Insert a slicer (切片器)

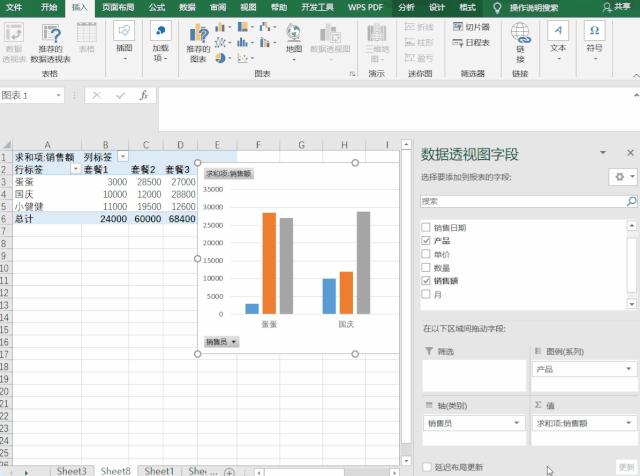point(471,27)
